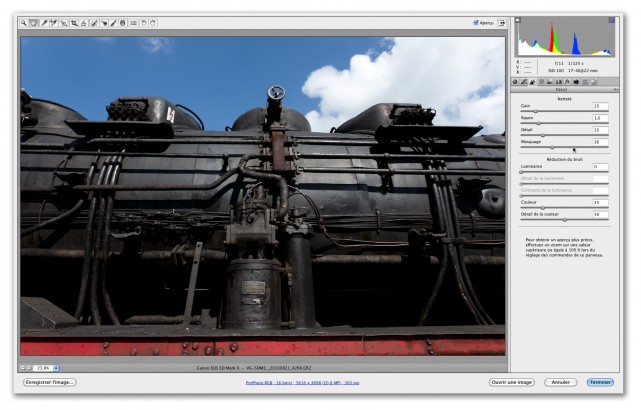This screenshot has height=410, width=641.
Task: Select the Color Sampler tool
Action: click(54, 23)
